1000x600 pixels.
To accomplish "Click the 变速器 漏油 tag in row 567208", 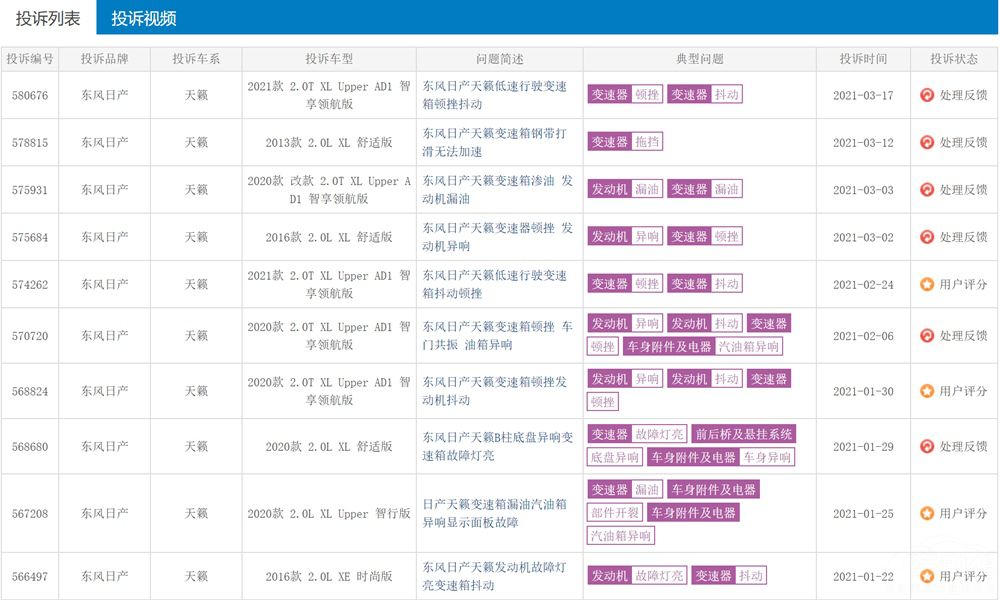I will 625,490.
